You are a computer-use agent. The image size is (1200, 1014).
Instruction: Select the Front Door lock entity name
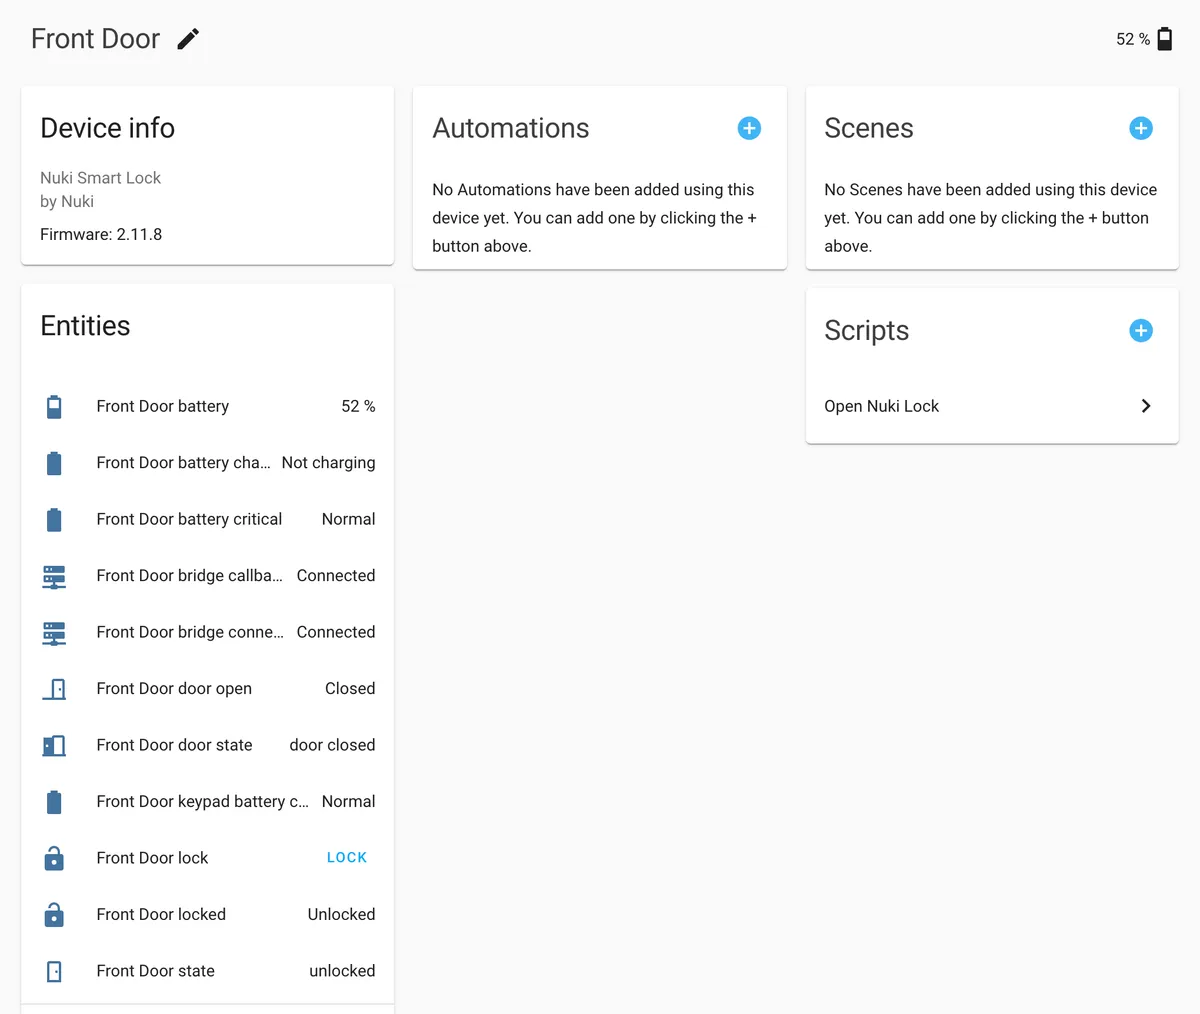[x=152, y=858]
